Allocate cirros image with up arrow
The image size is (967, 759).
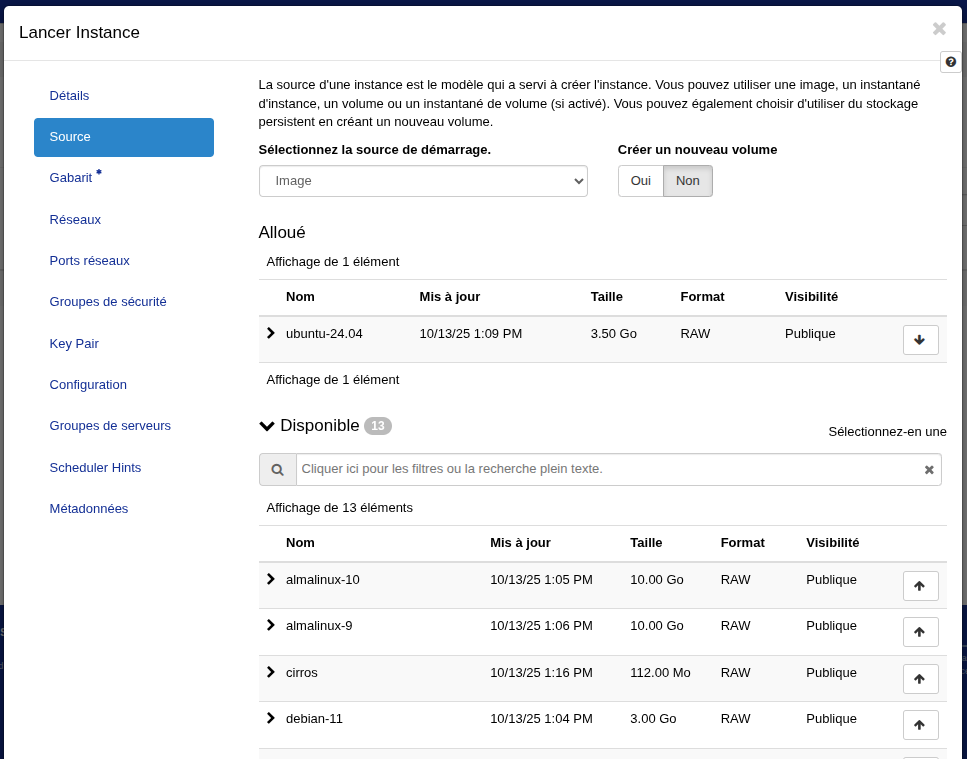[x=920, y=679]
